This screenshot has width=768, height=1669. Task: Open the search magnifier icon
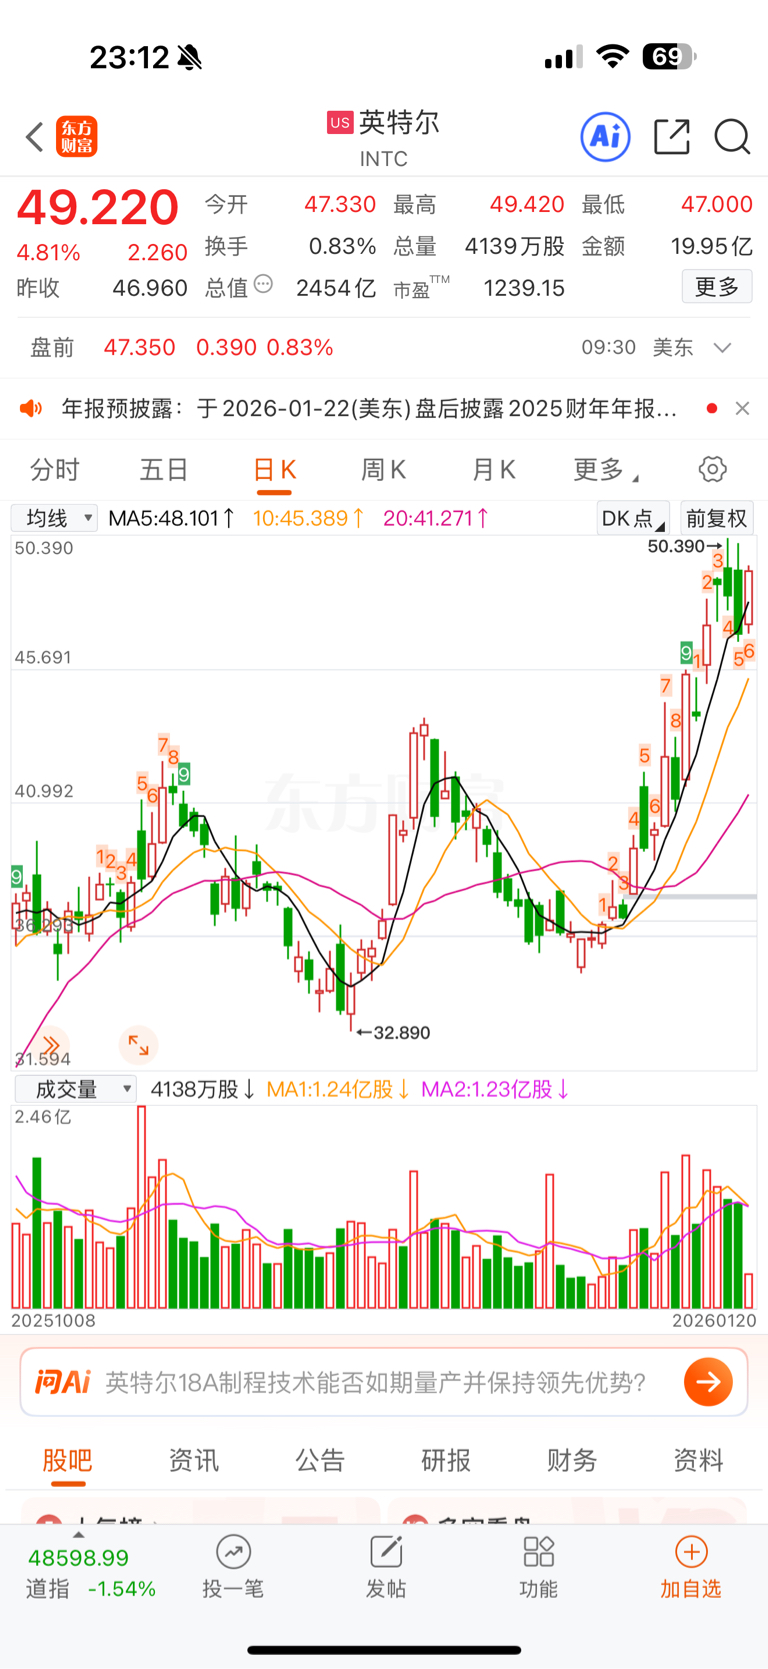pyautogui.click(x=732, y=137)
